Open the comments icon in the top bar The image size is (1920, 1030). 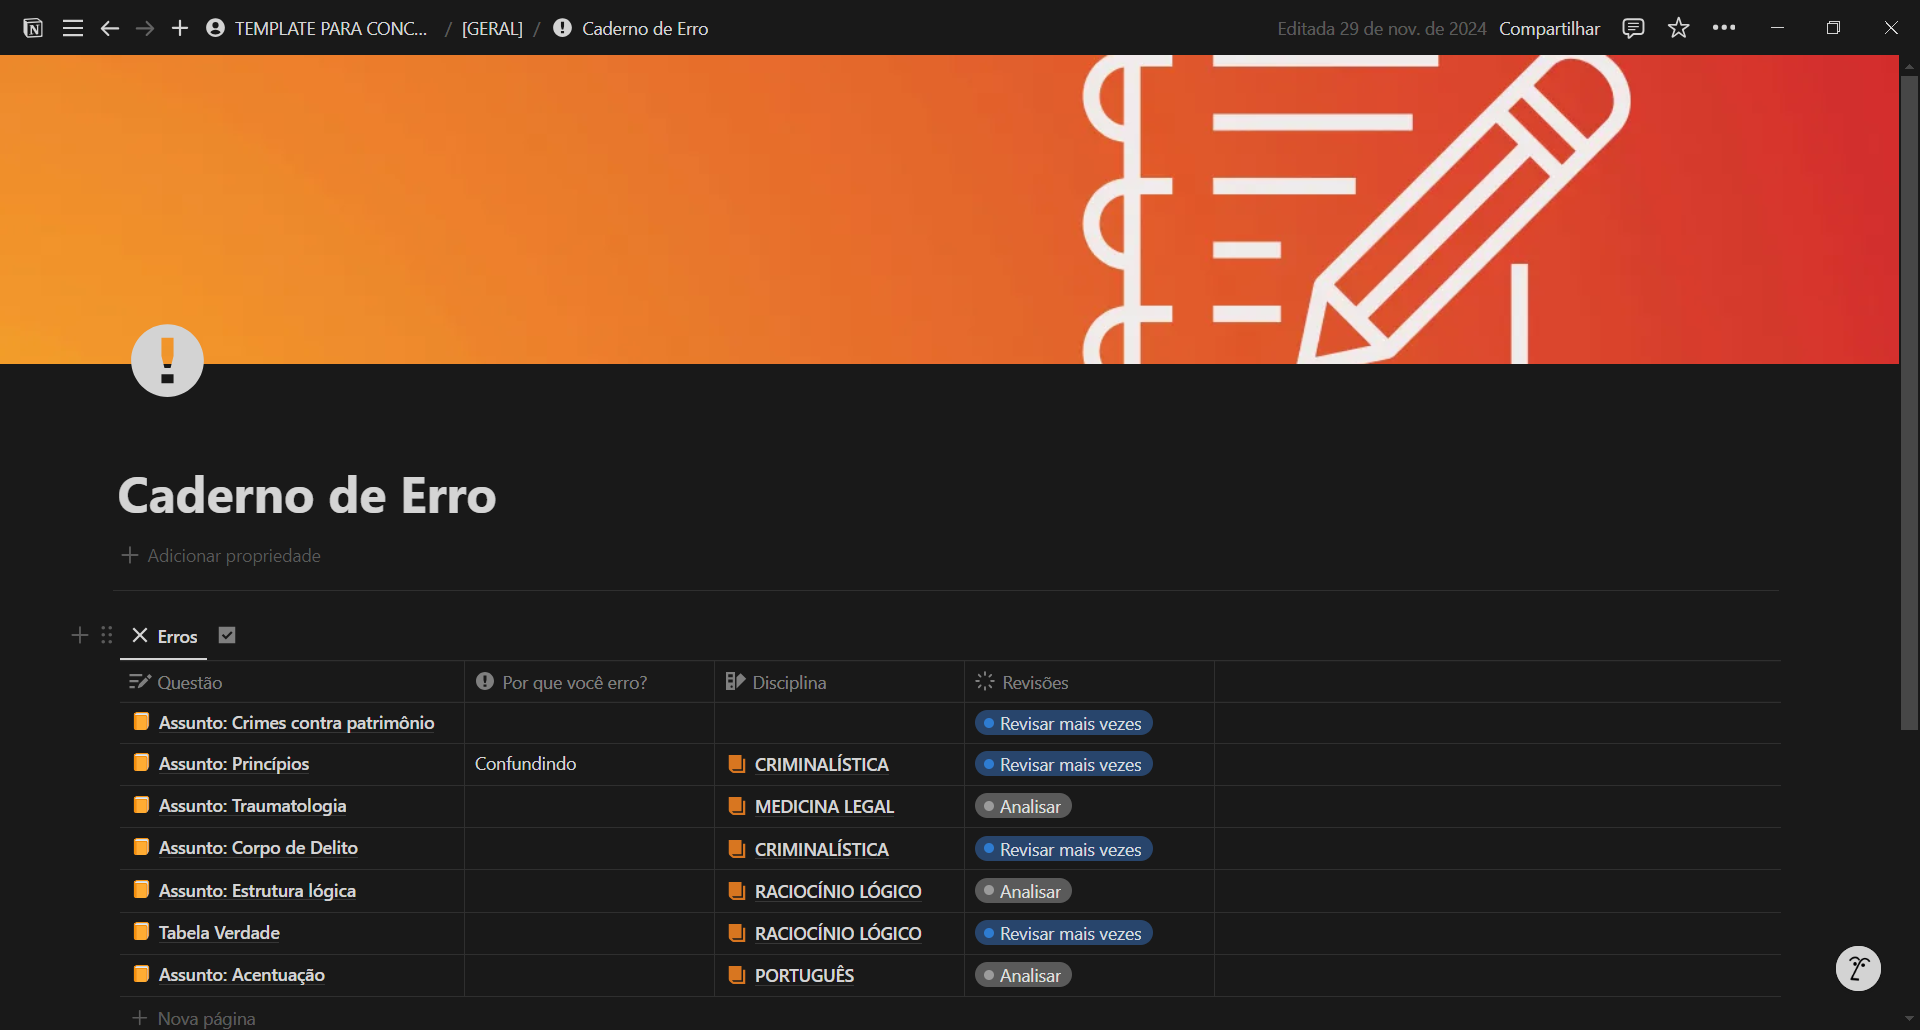tap(1634, 27)
